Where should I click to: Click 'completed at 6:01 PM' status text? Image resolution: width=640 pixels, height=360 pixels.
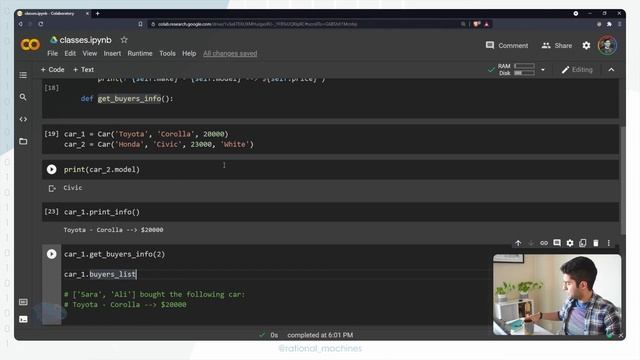[320, 335]
